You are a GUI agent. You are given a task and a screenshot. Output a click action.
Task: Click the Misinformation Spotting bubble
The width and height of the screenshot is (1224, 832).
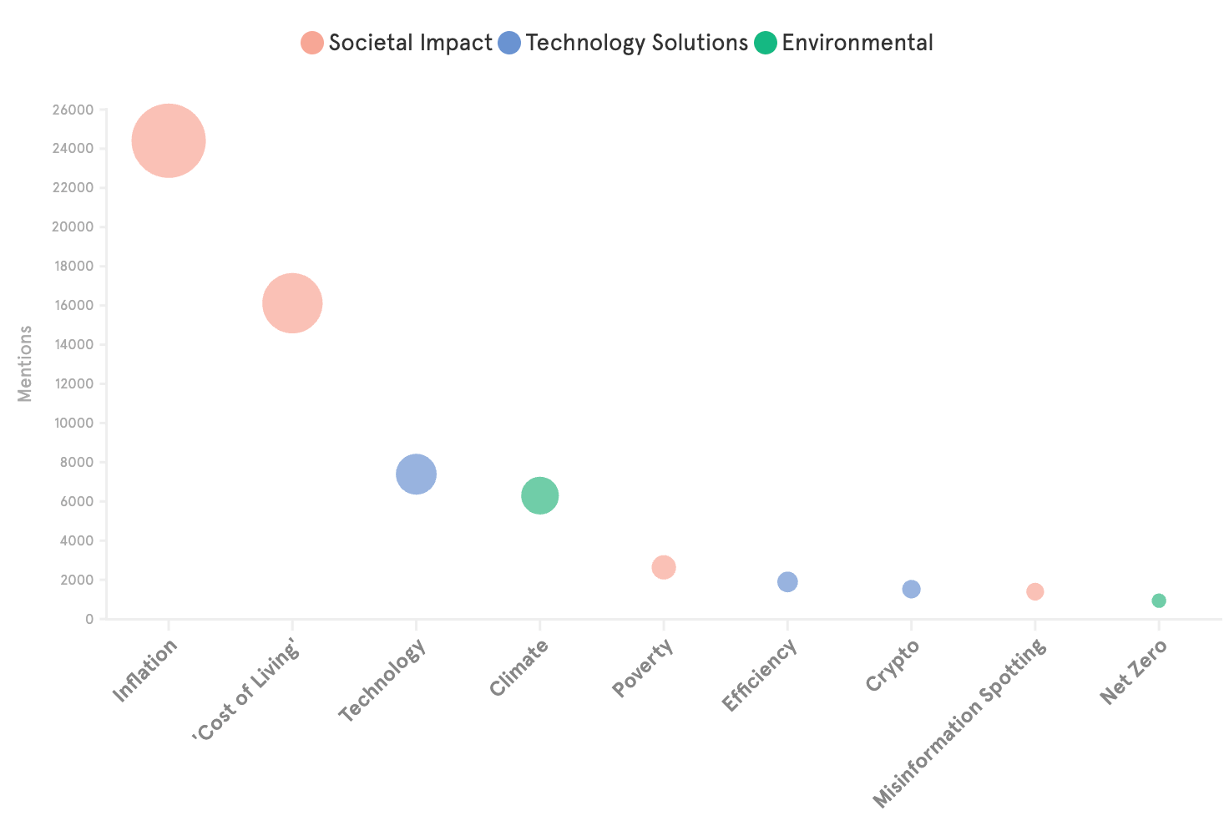[1035, 592]
